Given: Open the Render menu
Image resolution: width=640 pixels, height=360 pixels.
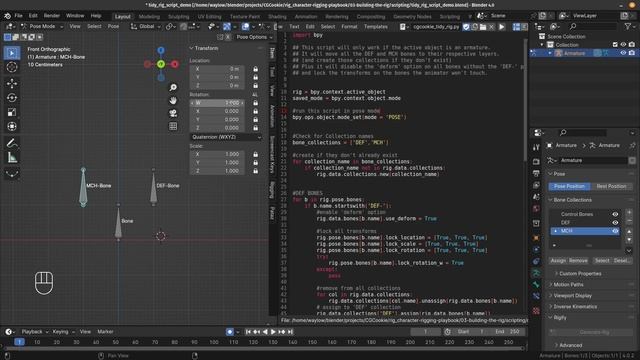Looking at the screenshot, I should tap(51, 16).
